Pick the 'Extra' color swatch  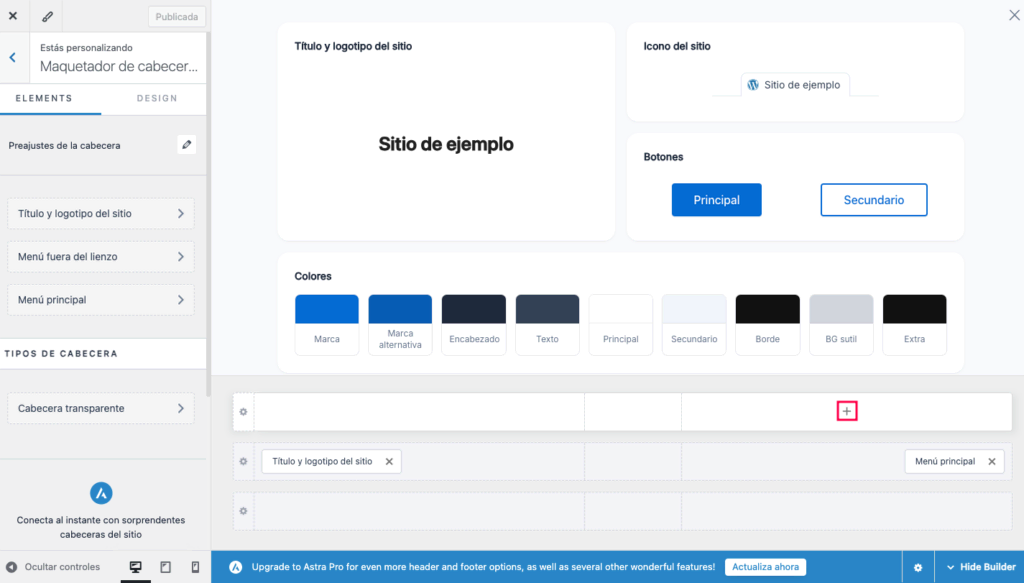[x=914, y=324]
